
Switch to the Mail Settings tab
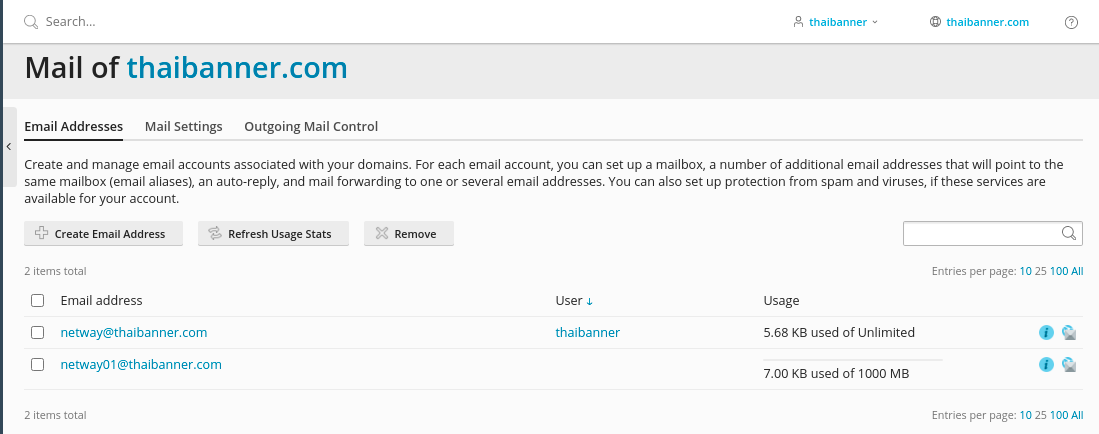(x=183, y=127)
